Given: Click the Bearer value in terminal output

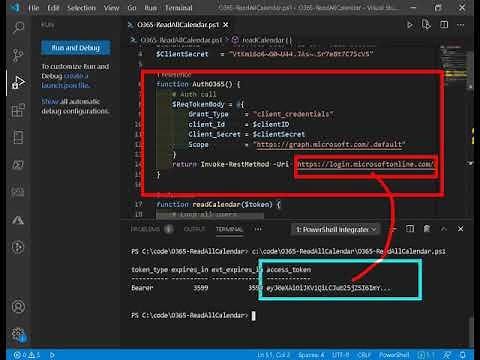Looking at the screenshot, I should coord(142,288).
